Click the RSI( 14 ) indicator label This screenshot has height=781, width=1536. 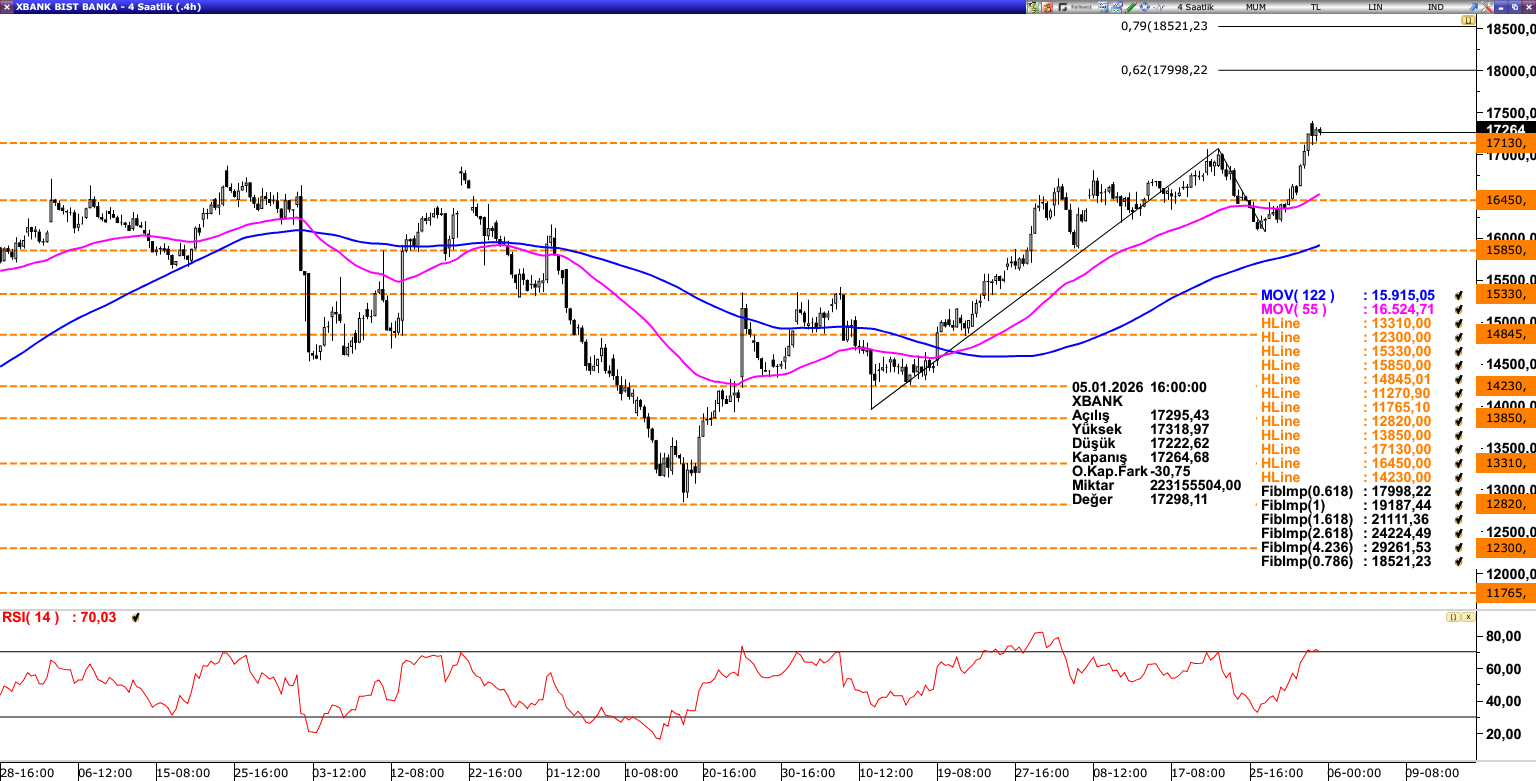pos(30,618)
